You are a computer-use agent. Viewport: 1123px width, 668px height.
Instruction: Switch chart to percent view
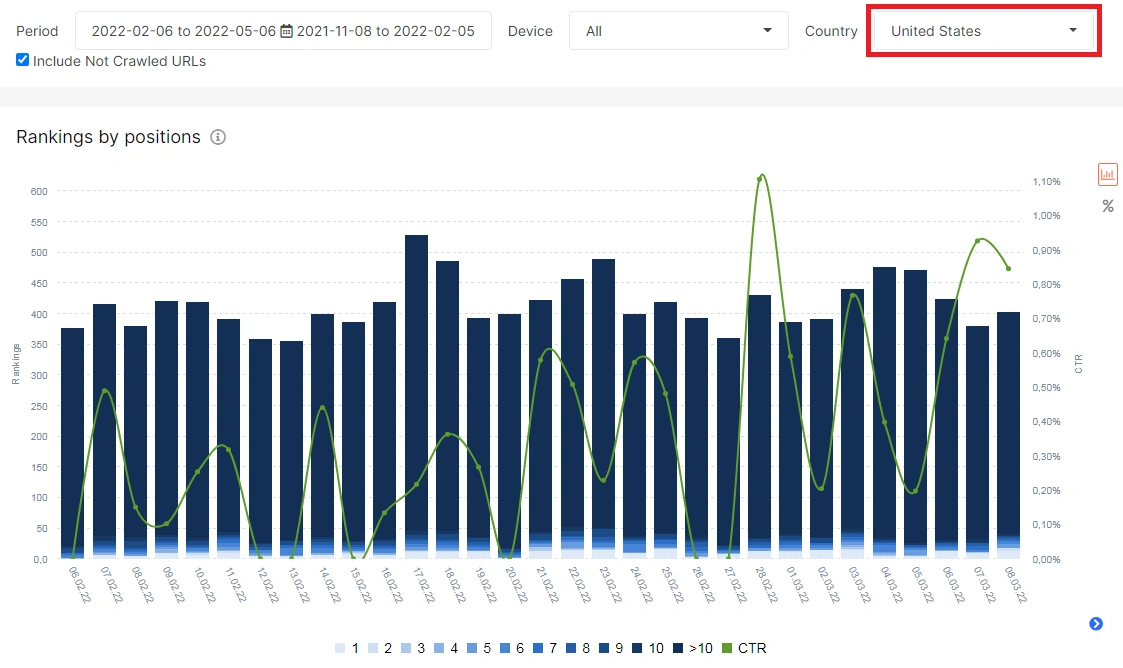coord(1107,206)
